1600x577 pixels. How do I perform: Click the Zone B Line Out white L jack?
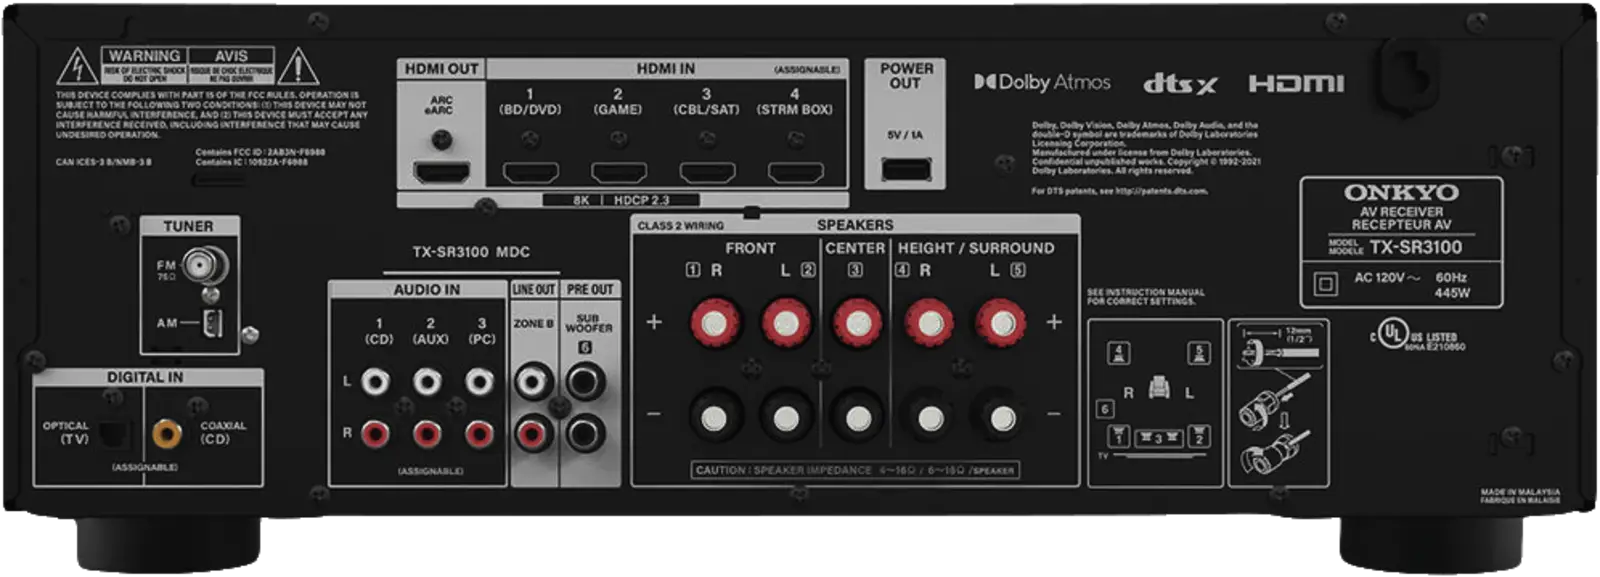click(533, 381)
